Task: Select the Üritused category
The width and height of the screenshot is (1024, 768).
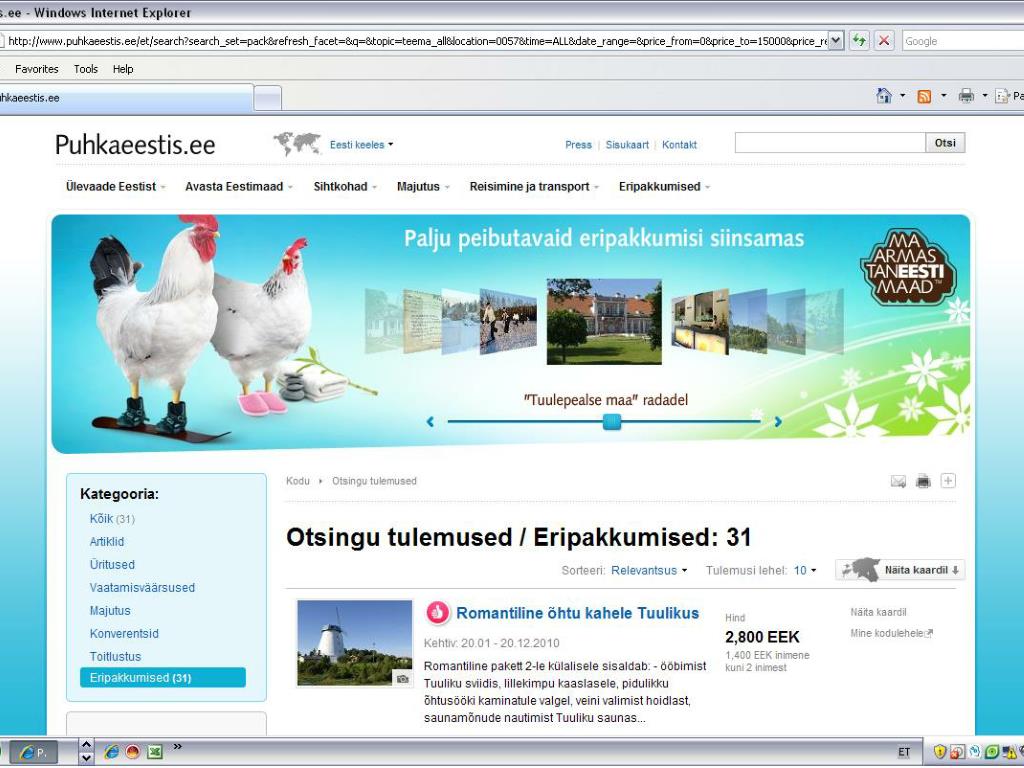Action: coord(112,564)
